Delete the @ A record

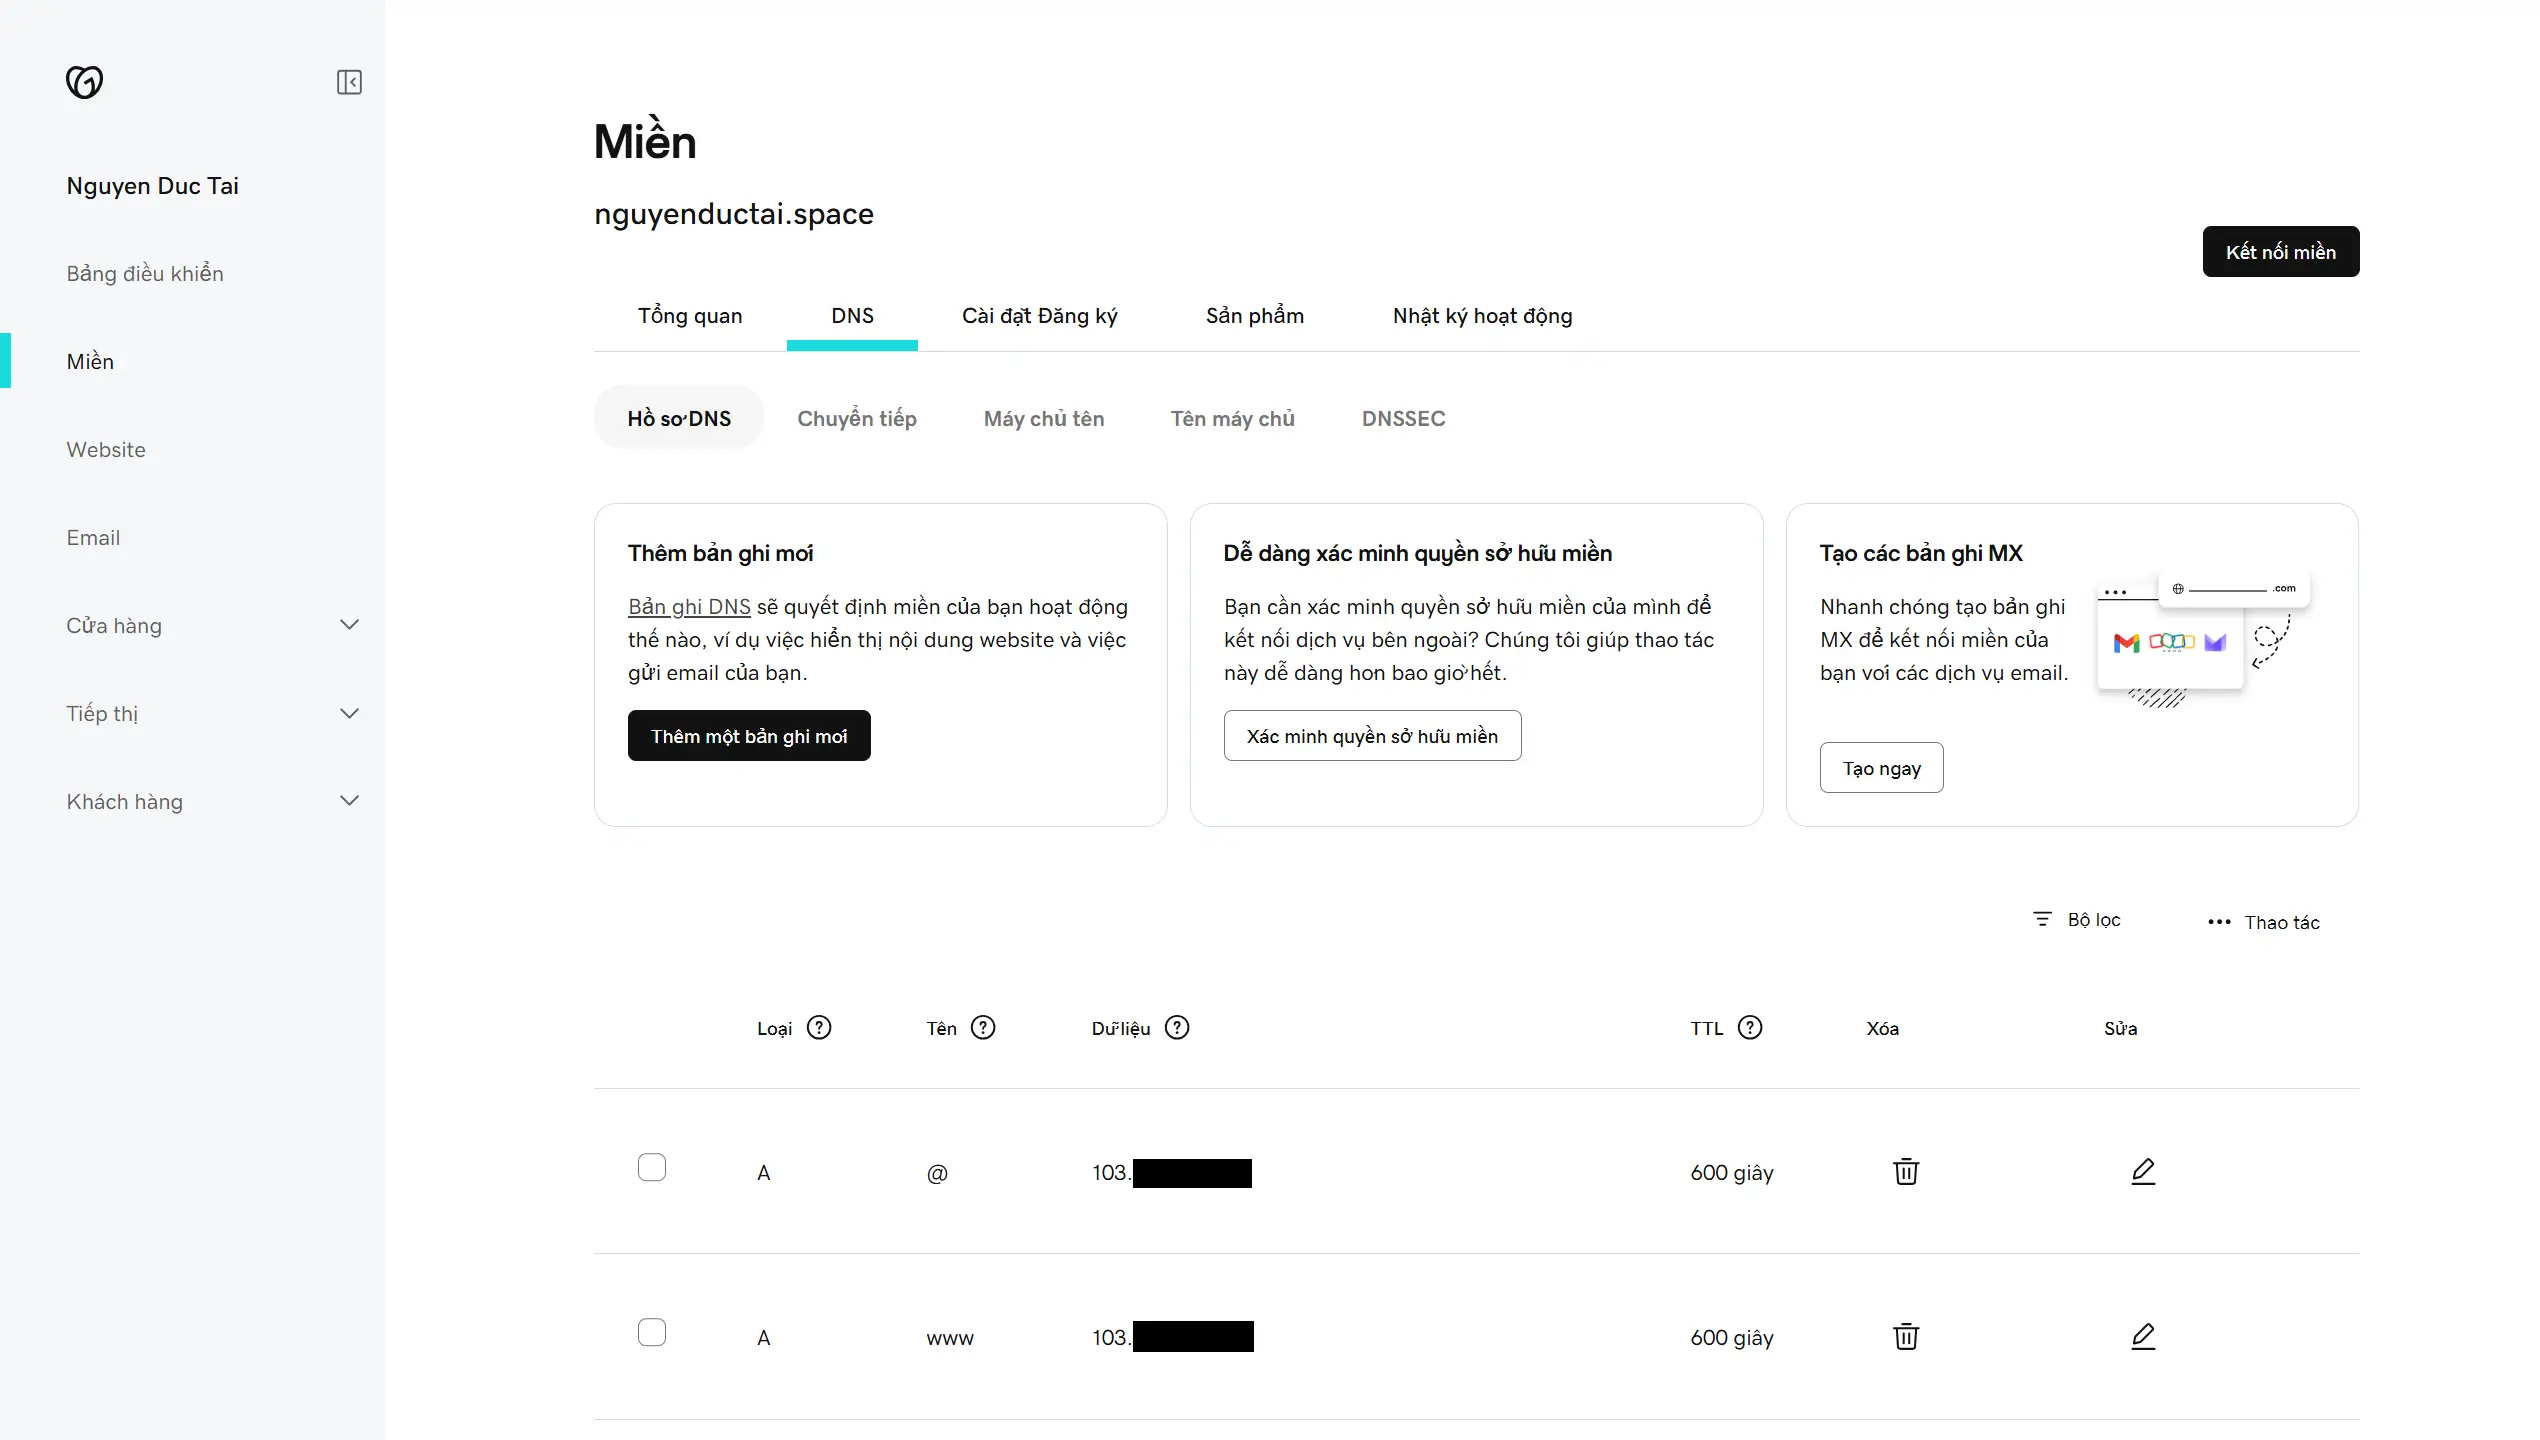point(1906,1172)
